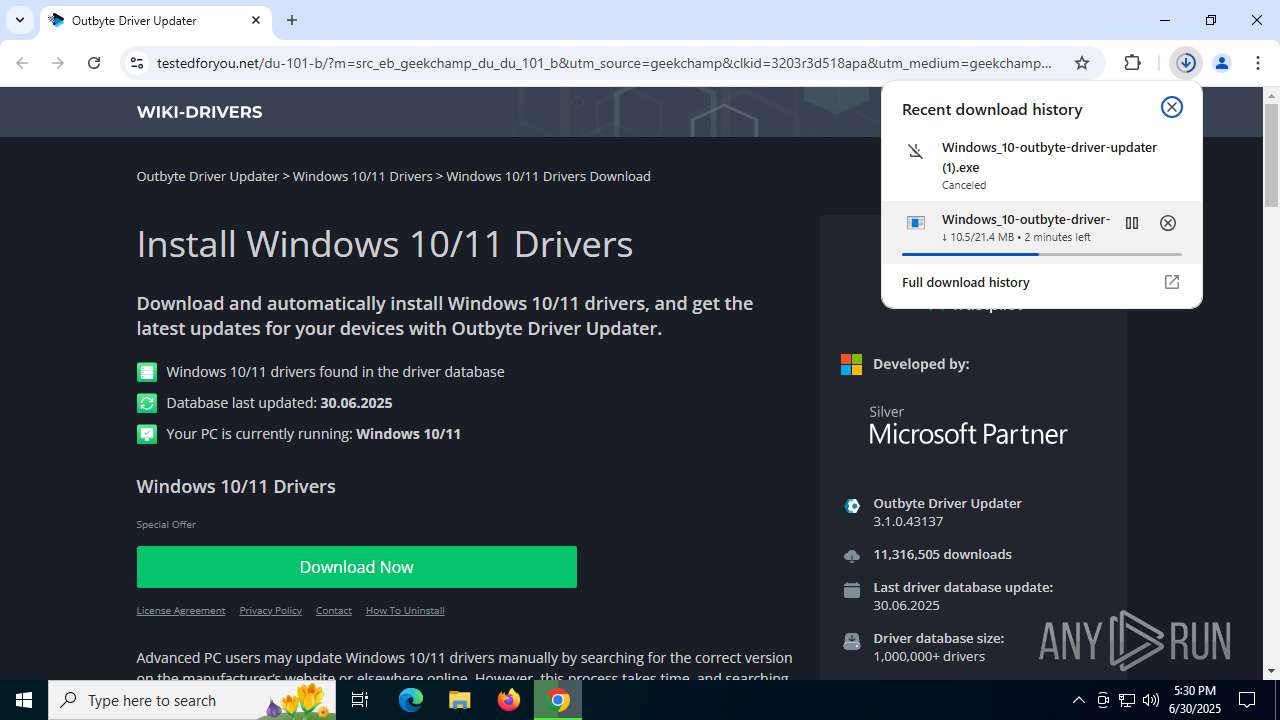The image size is (1280, 720).
Task: Click the Outbyte Driver Updater gear icon
Action: pos(852,506)
